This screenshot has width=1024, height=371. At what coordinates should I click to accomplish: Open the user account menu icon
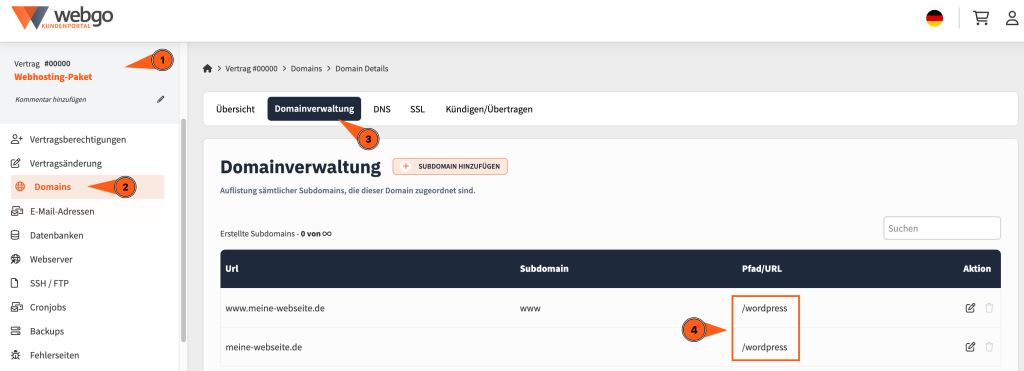point(1013,18)
